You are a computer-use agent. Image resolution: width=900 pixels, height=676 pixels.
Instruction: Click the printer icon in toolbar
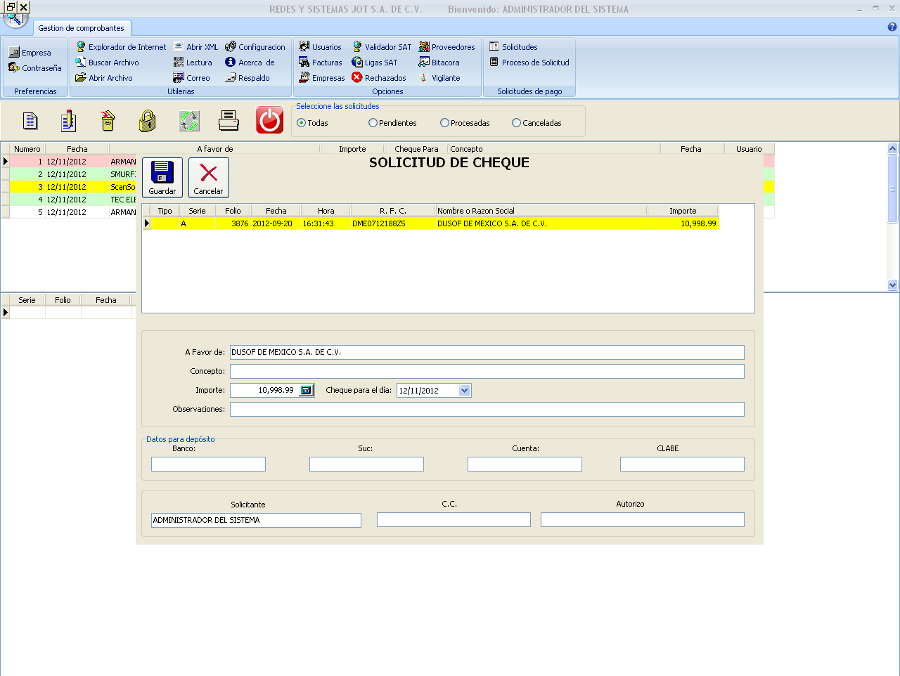[x=228, y=121]
